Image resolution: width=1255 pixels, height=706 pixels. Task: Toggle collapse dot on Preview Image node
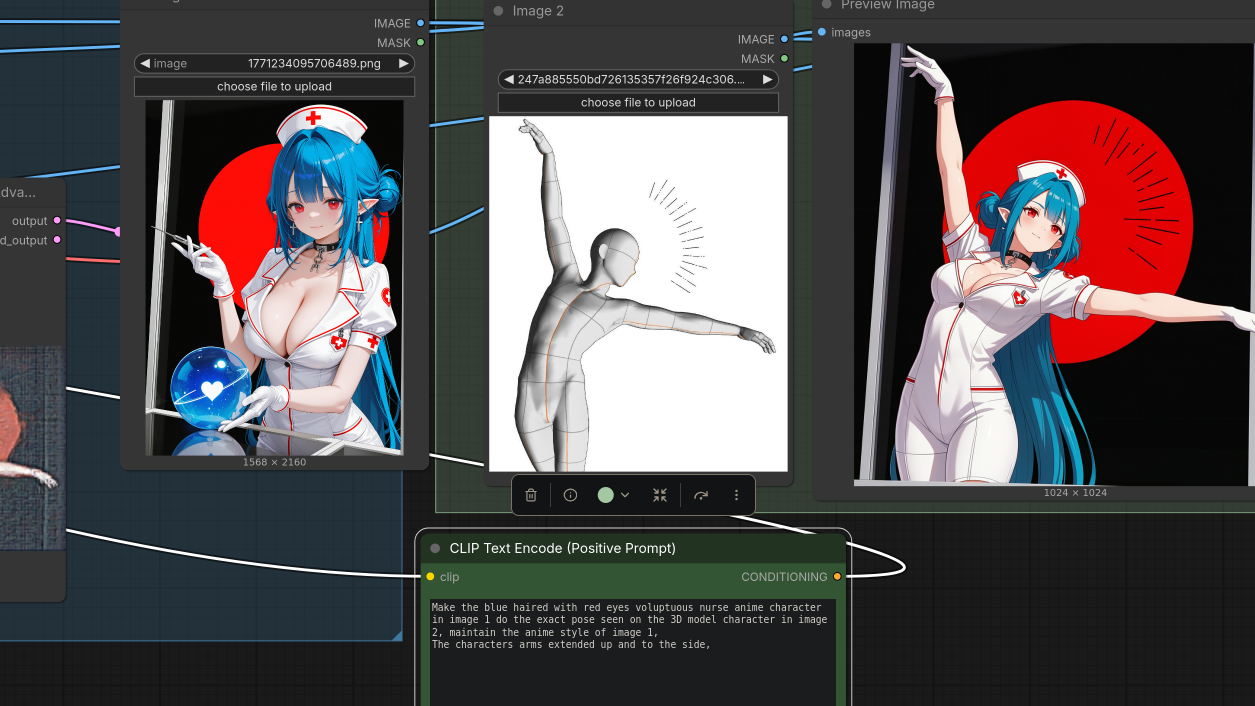click(827, 5)
